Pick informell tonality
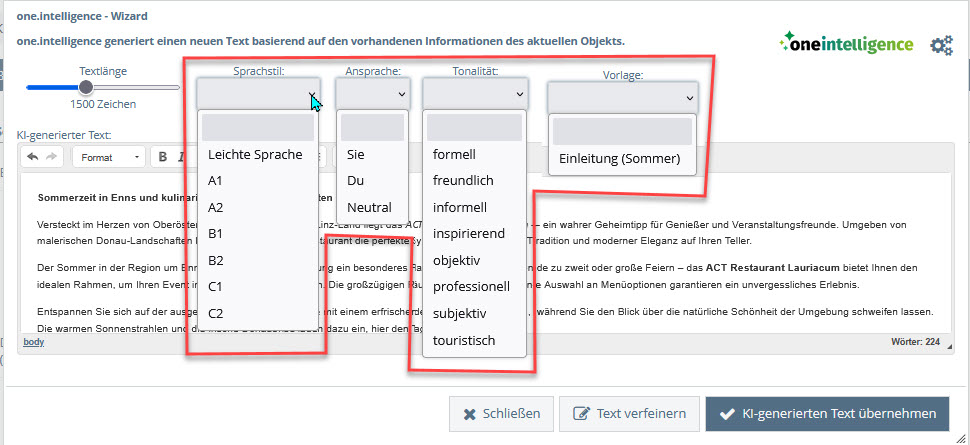This screenshot has width=970, height=445. 474,207
